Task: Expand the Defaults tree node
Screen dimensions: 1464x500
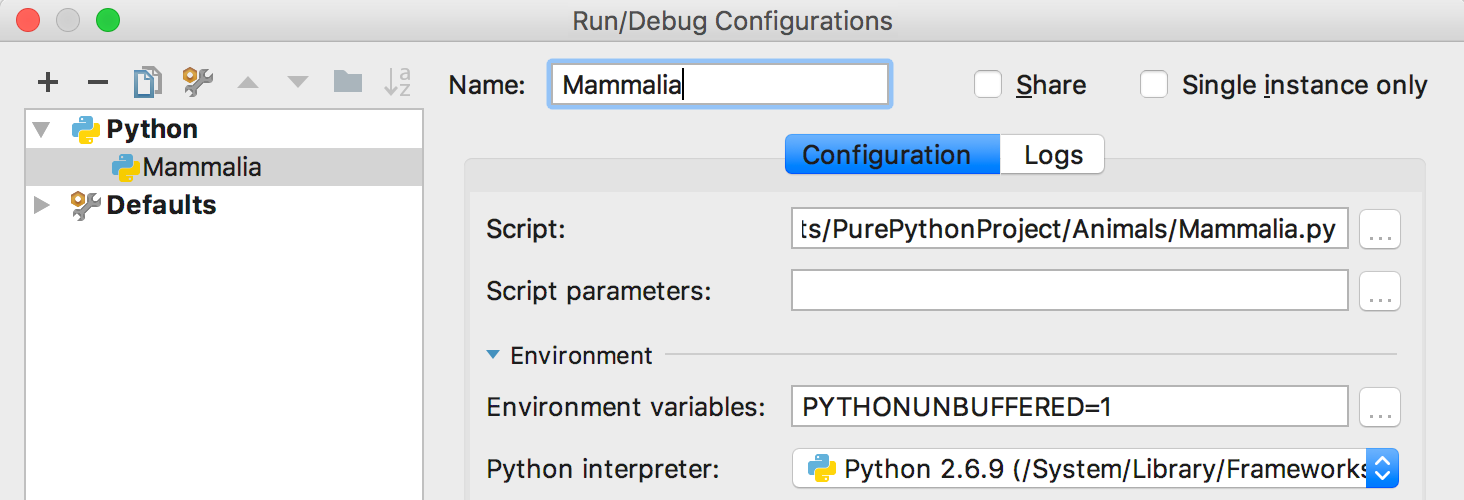Action: tap(41, 205)
